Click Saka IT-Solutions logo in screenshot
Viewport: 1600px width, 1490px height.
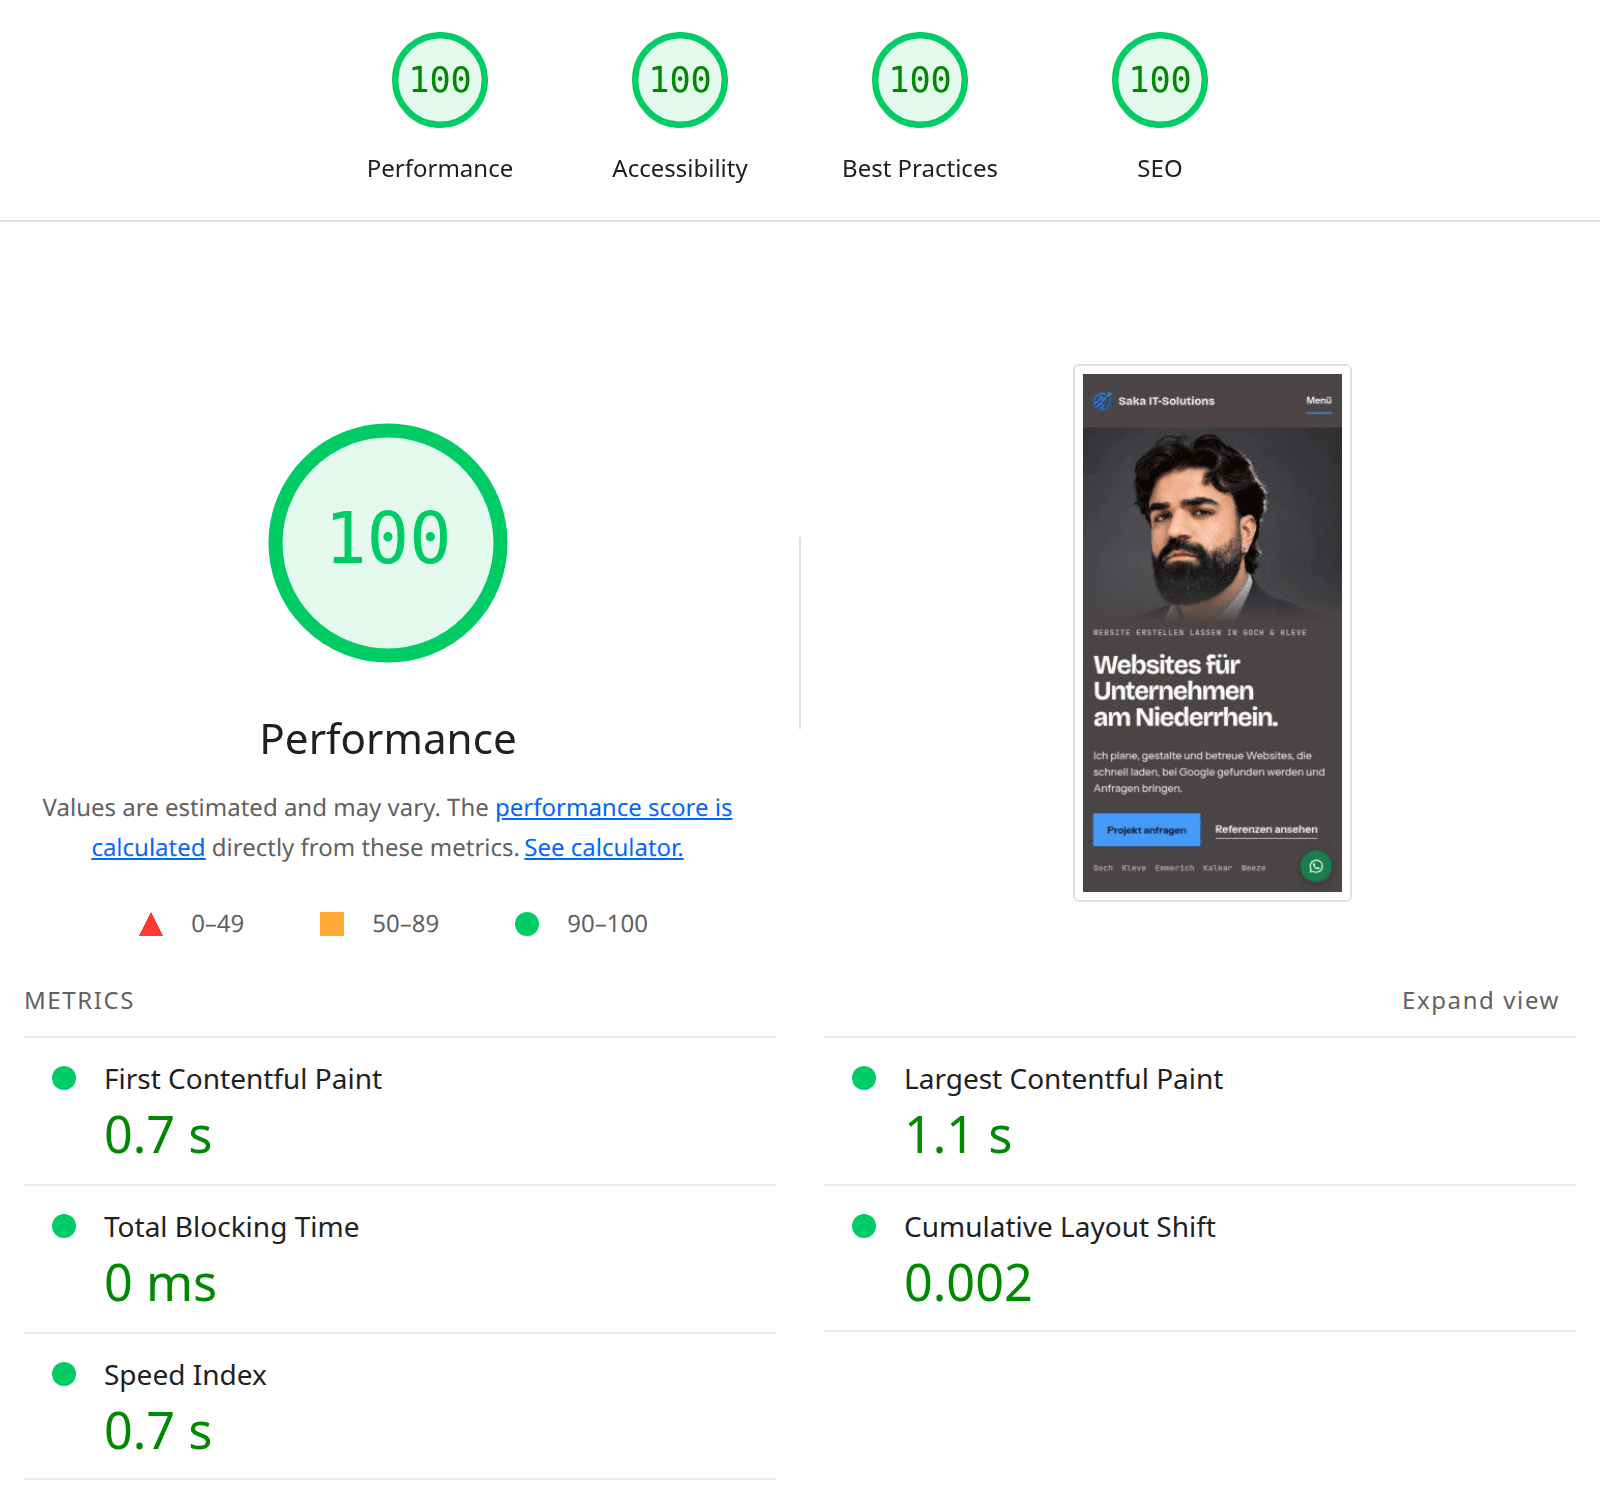coord(1102,401)
